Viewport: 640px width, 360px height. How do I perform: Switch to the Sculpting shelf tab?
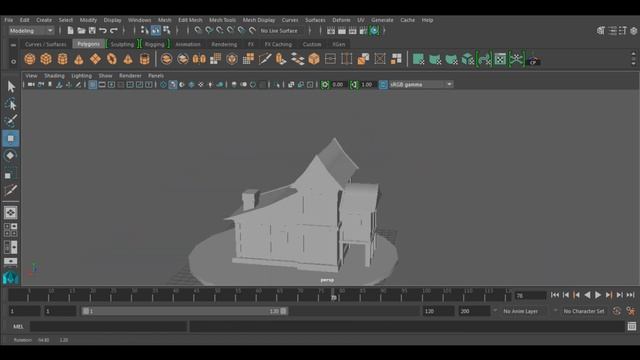pos(122,44)
